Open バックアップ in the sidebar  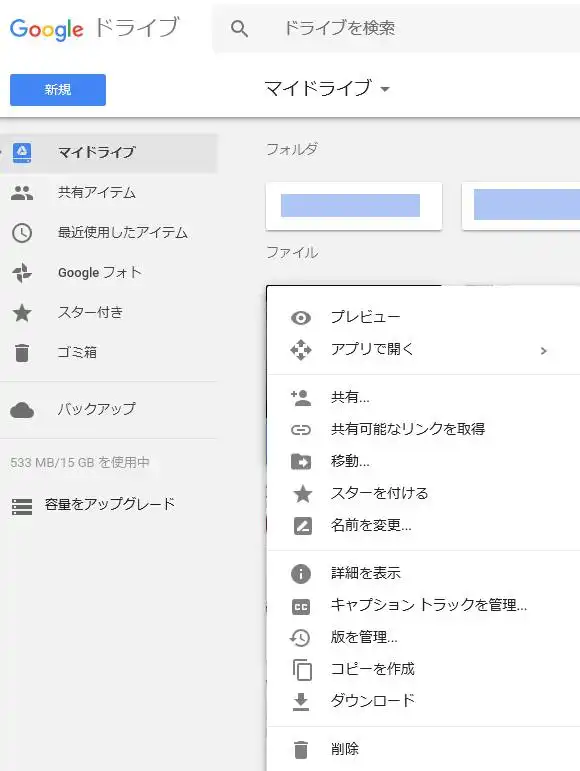point(96,409)
